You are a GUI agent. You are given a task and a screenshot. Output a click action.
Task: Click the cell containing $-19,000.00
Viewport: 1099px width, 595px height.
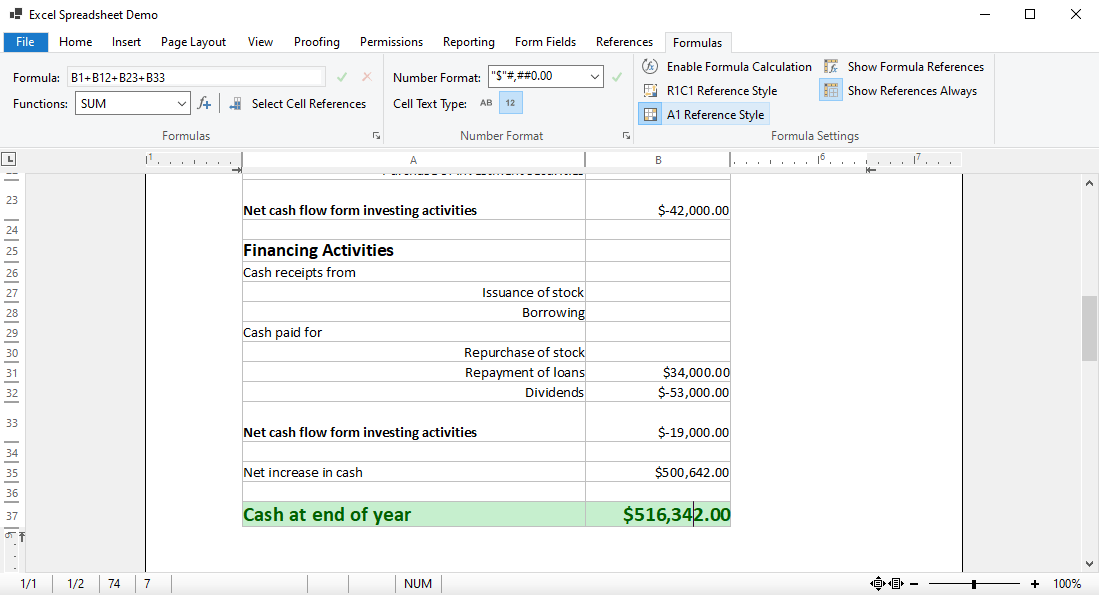coord(658,422)
